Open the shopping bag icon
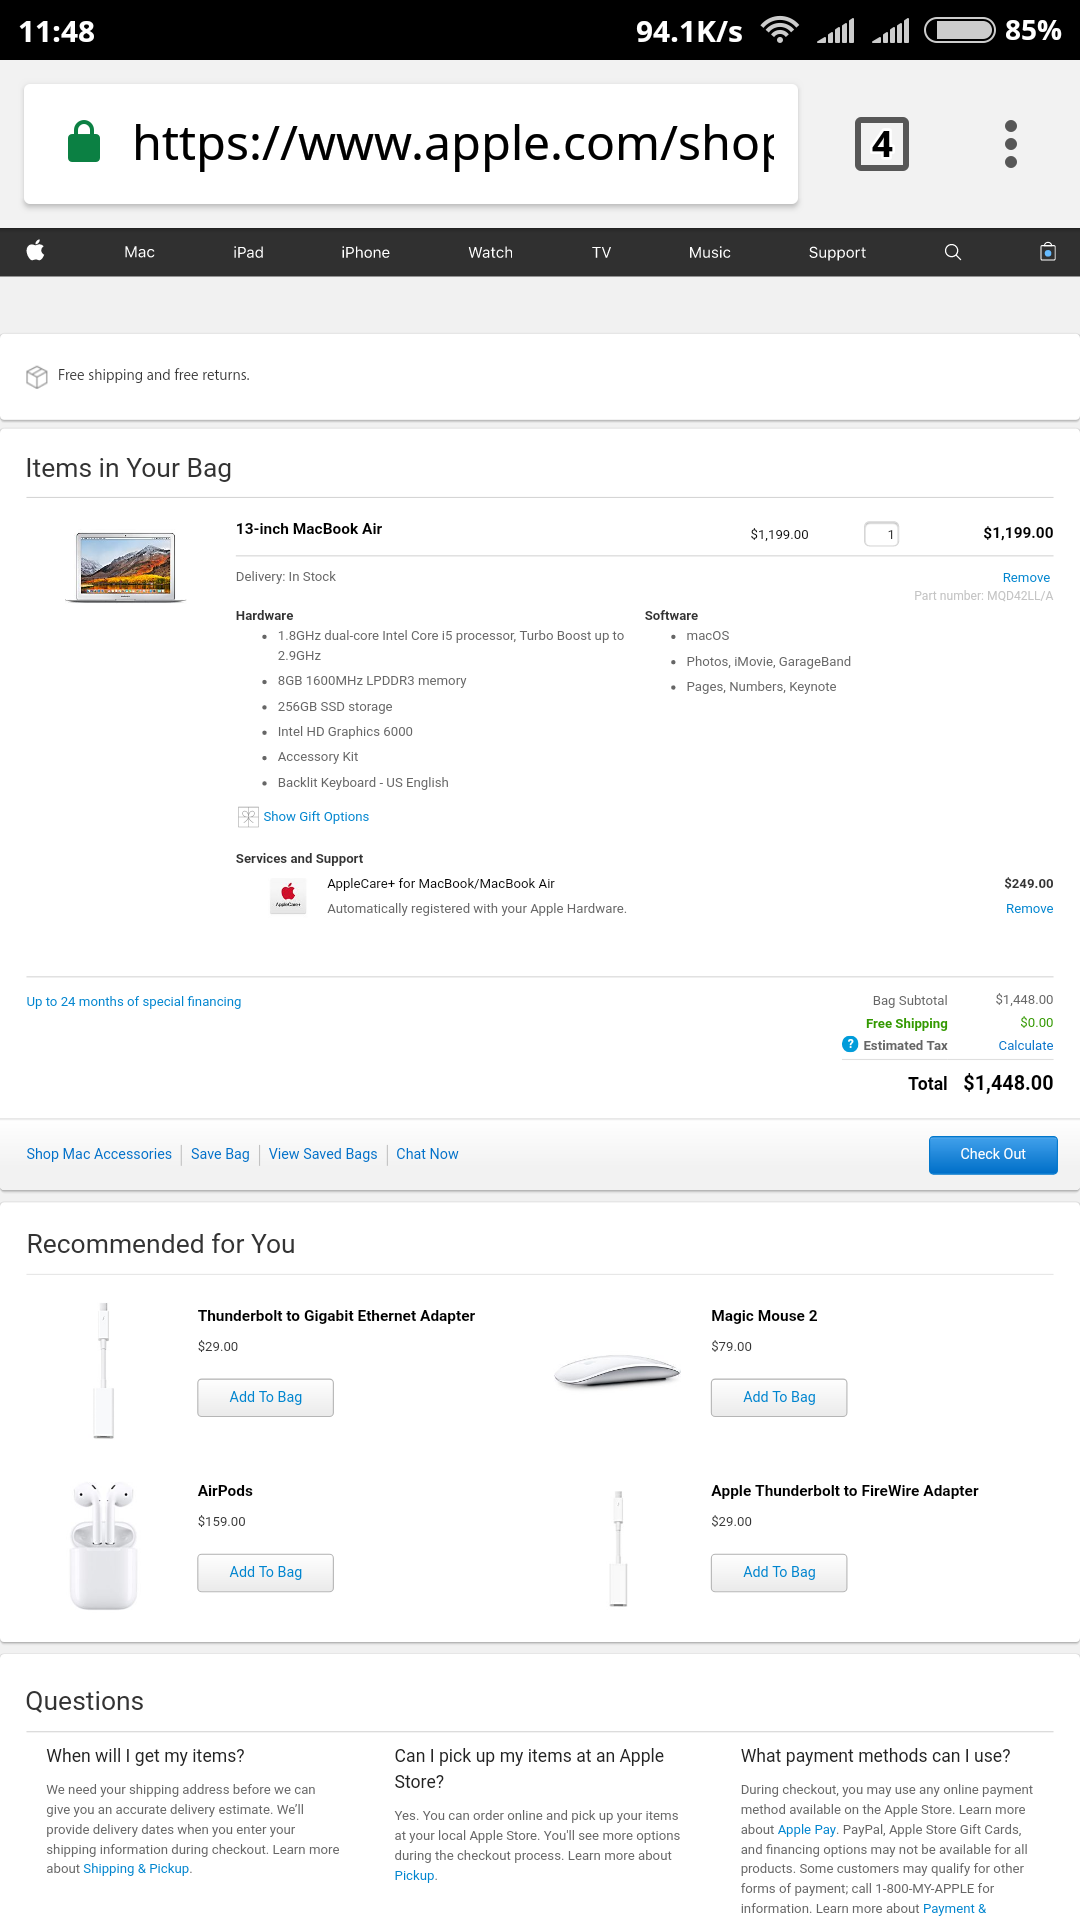This screenshot has width=1080, height=1920. point(1047,252)
